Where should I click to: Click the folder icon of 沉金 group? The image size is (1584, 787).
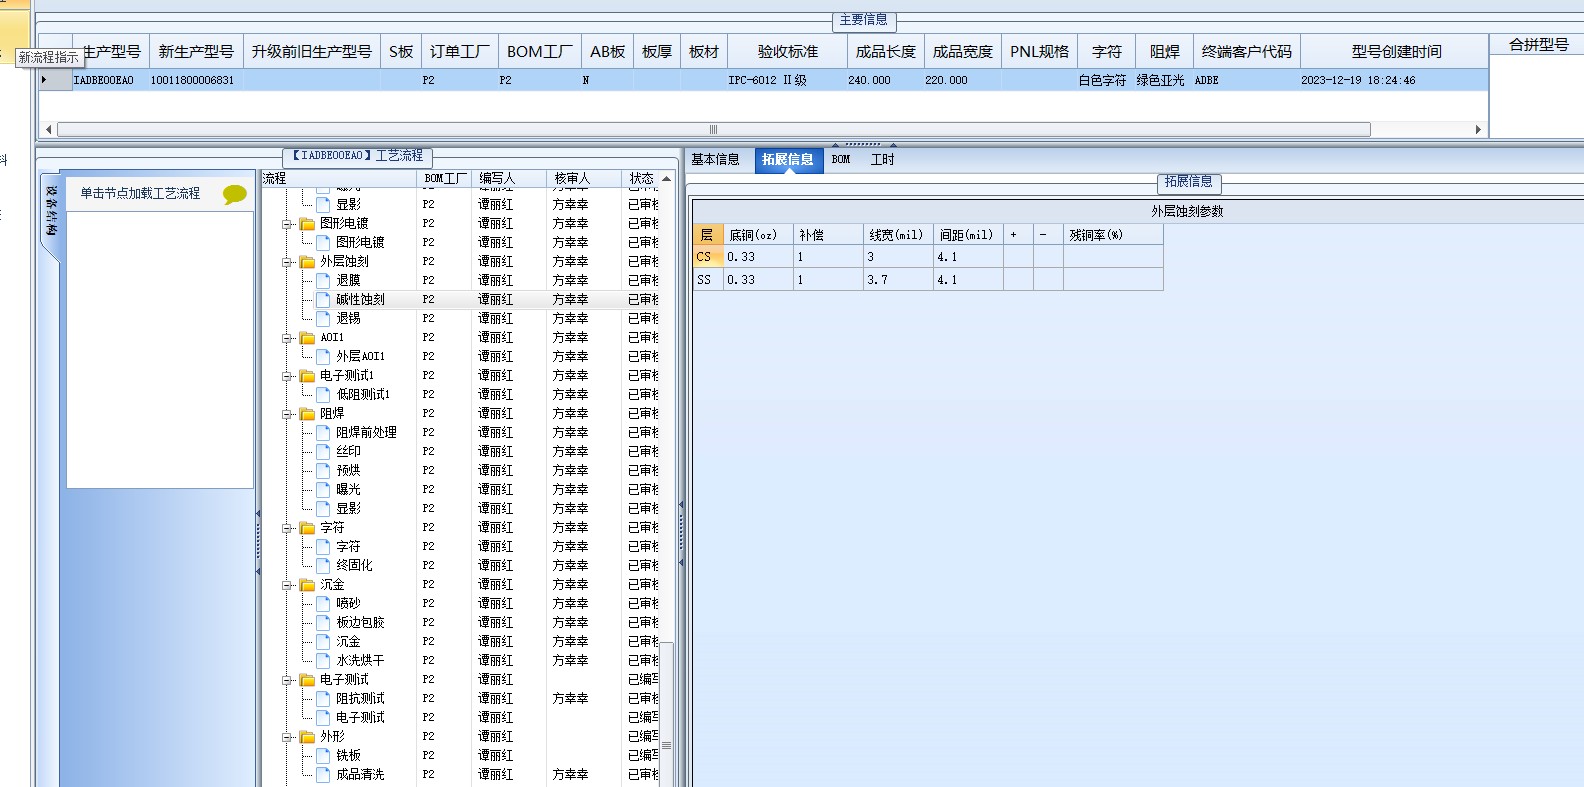[x=307, y=585]
